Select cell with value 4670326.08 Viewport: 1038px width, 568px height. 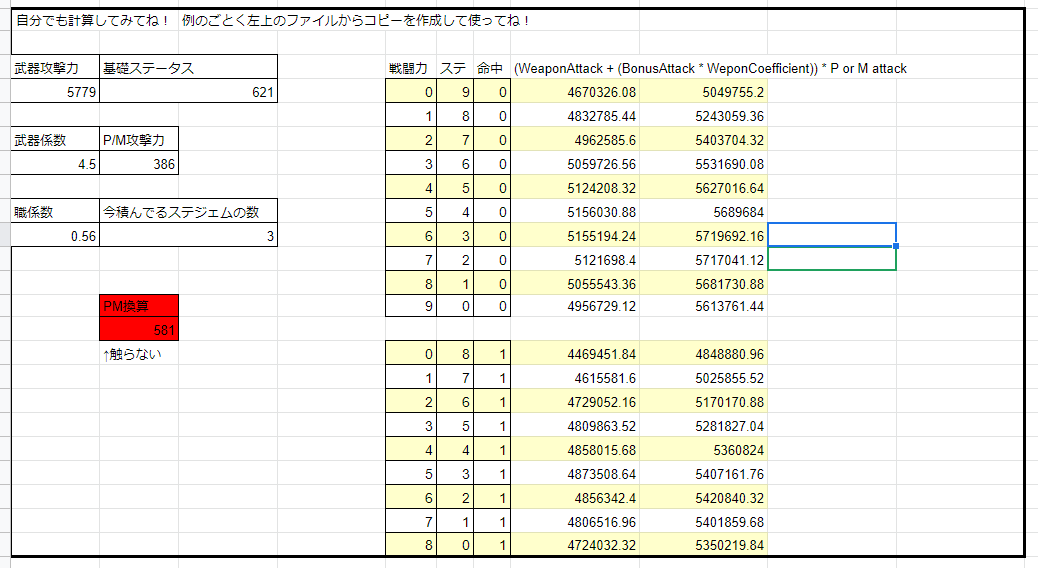(575, 91)
